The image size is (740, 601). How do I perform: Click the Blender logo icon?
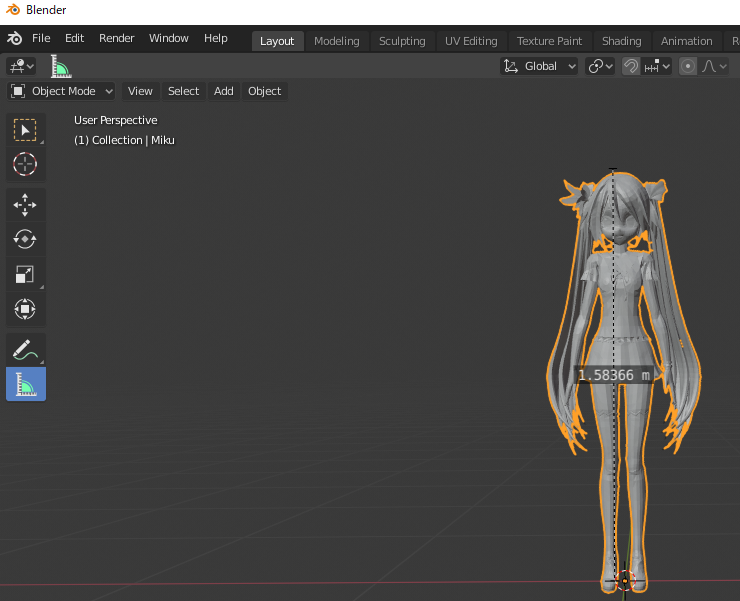(14, 38)
